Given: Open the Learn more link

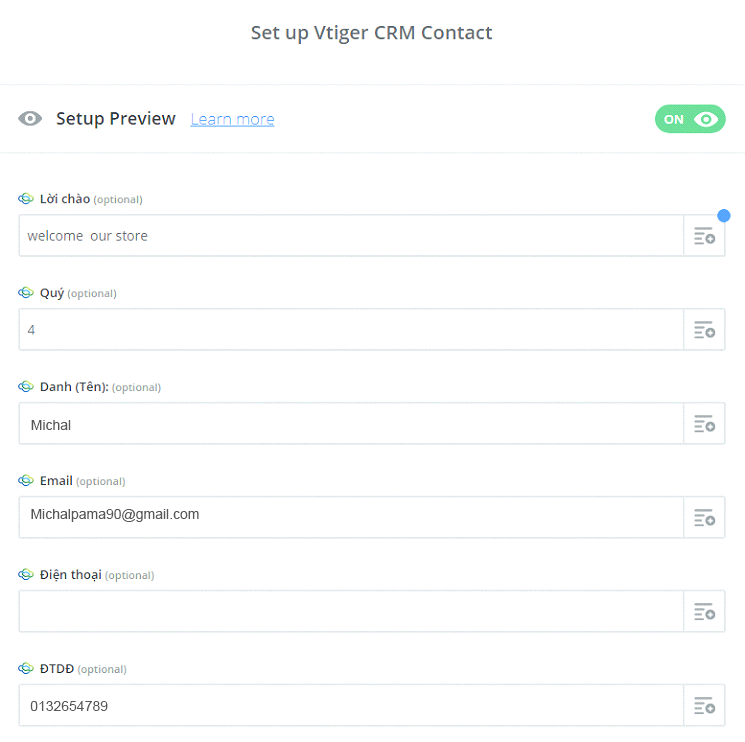Looking at the screenshot, I should [232, 120].
